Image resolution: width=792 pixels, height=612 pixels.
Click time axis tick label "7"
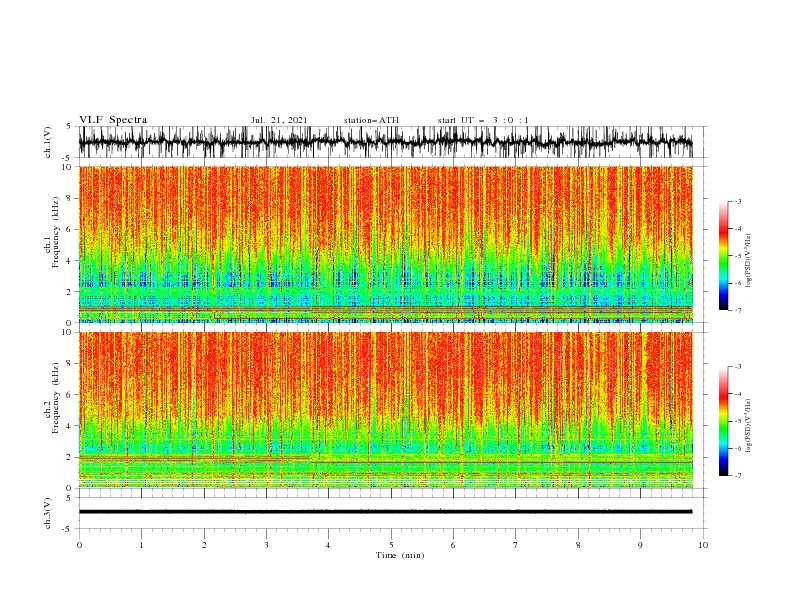coord(516,545)
